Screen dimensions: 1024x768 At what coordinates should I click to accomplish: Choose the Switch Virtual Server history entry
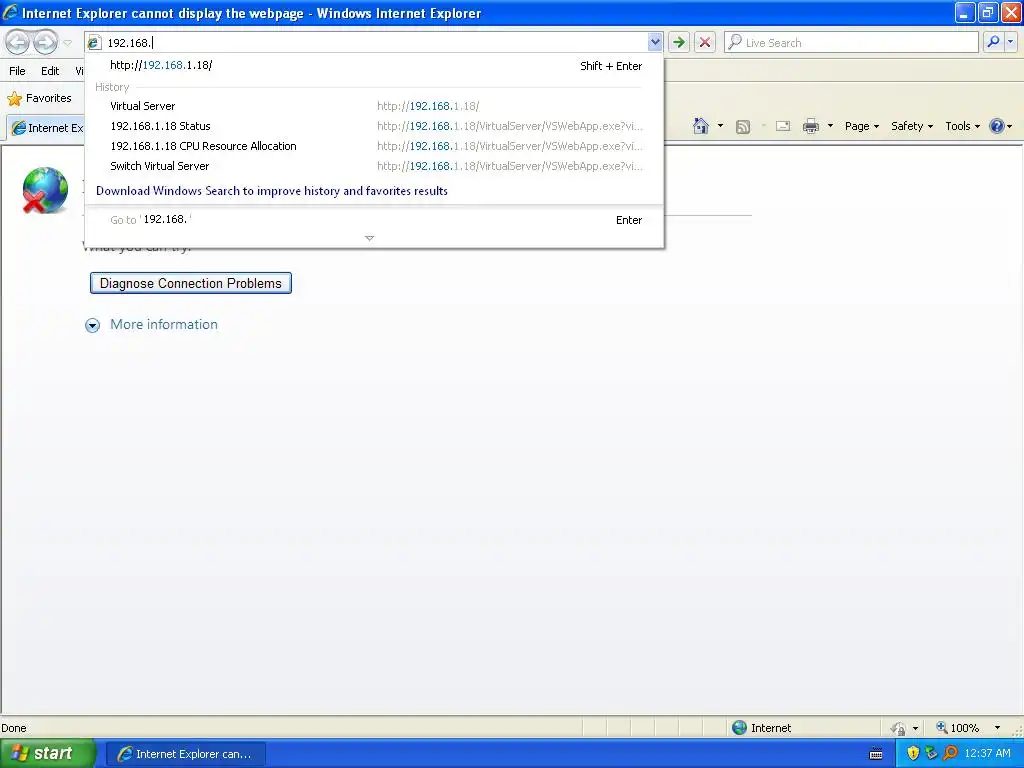(374, 166)
